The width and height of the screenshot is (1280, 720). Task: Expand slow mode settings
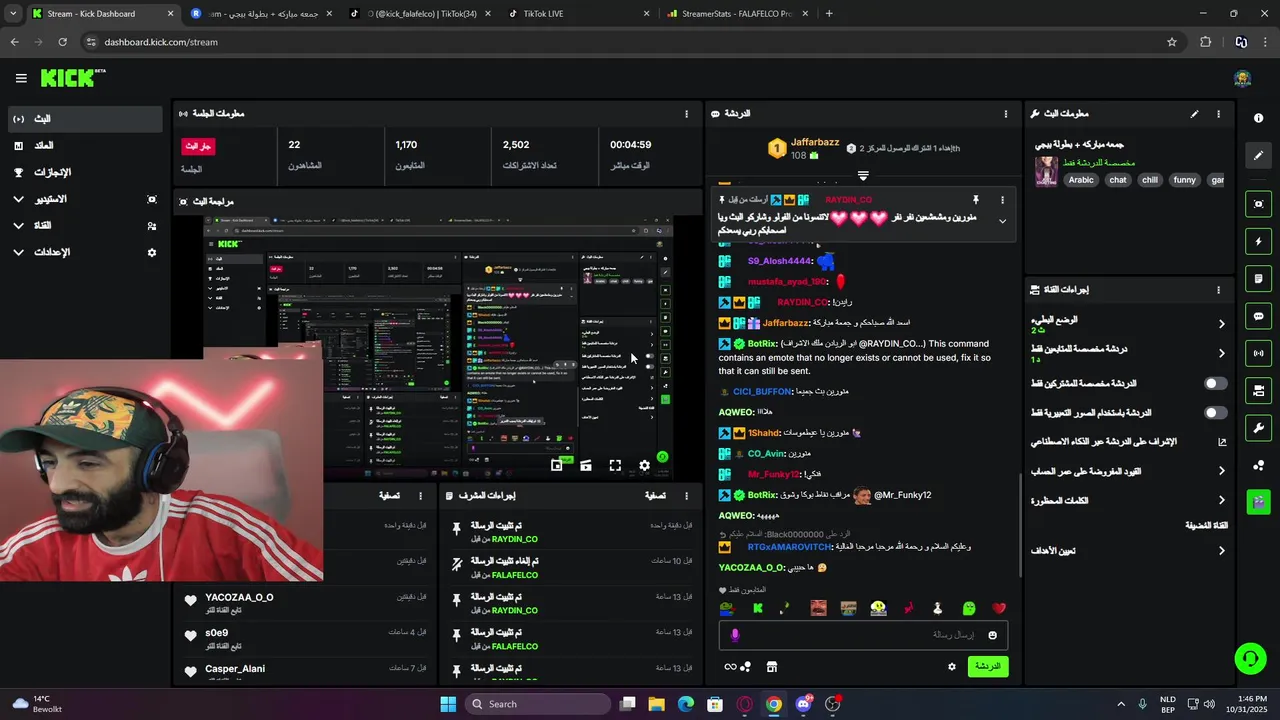point(1221,324)
